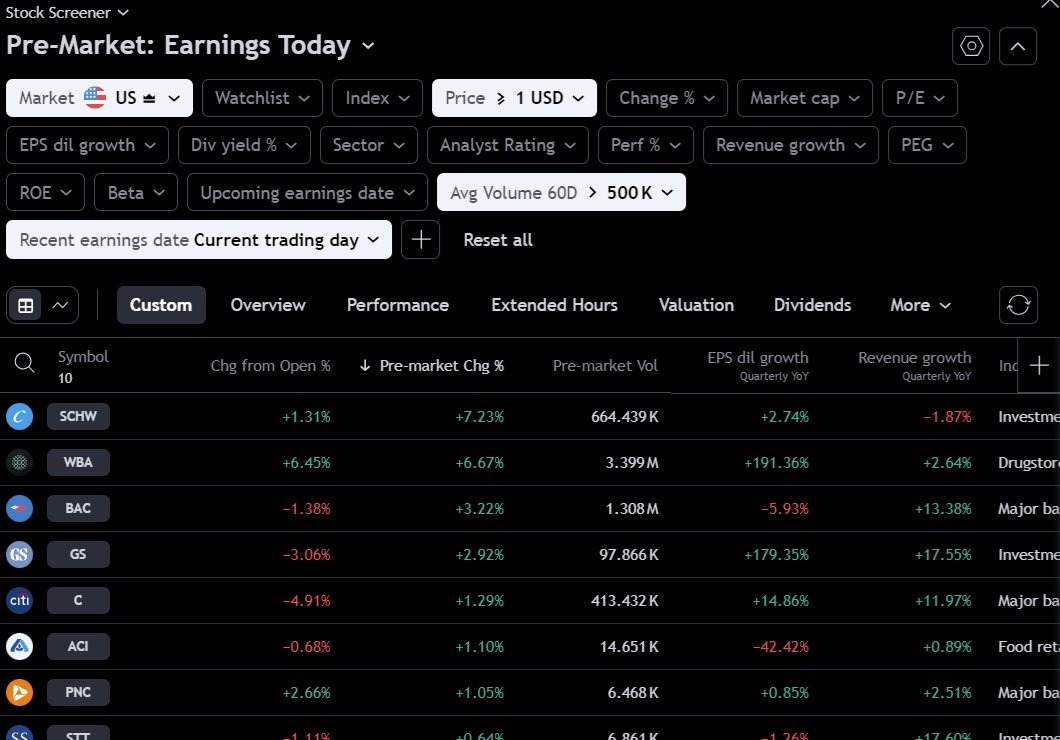Click the Bank of America logo icon
This screenshot has width=1060, height=740.
point(20,508)
